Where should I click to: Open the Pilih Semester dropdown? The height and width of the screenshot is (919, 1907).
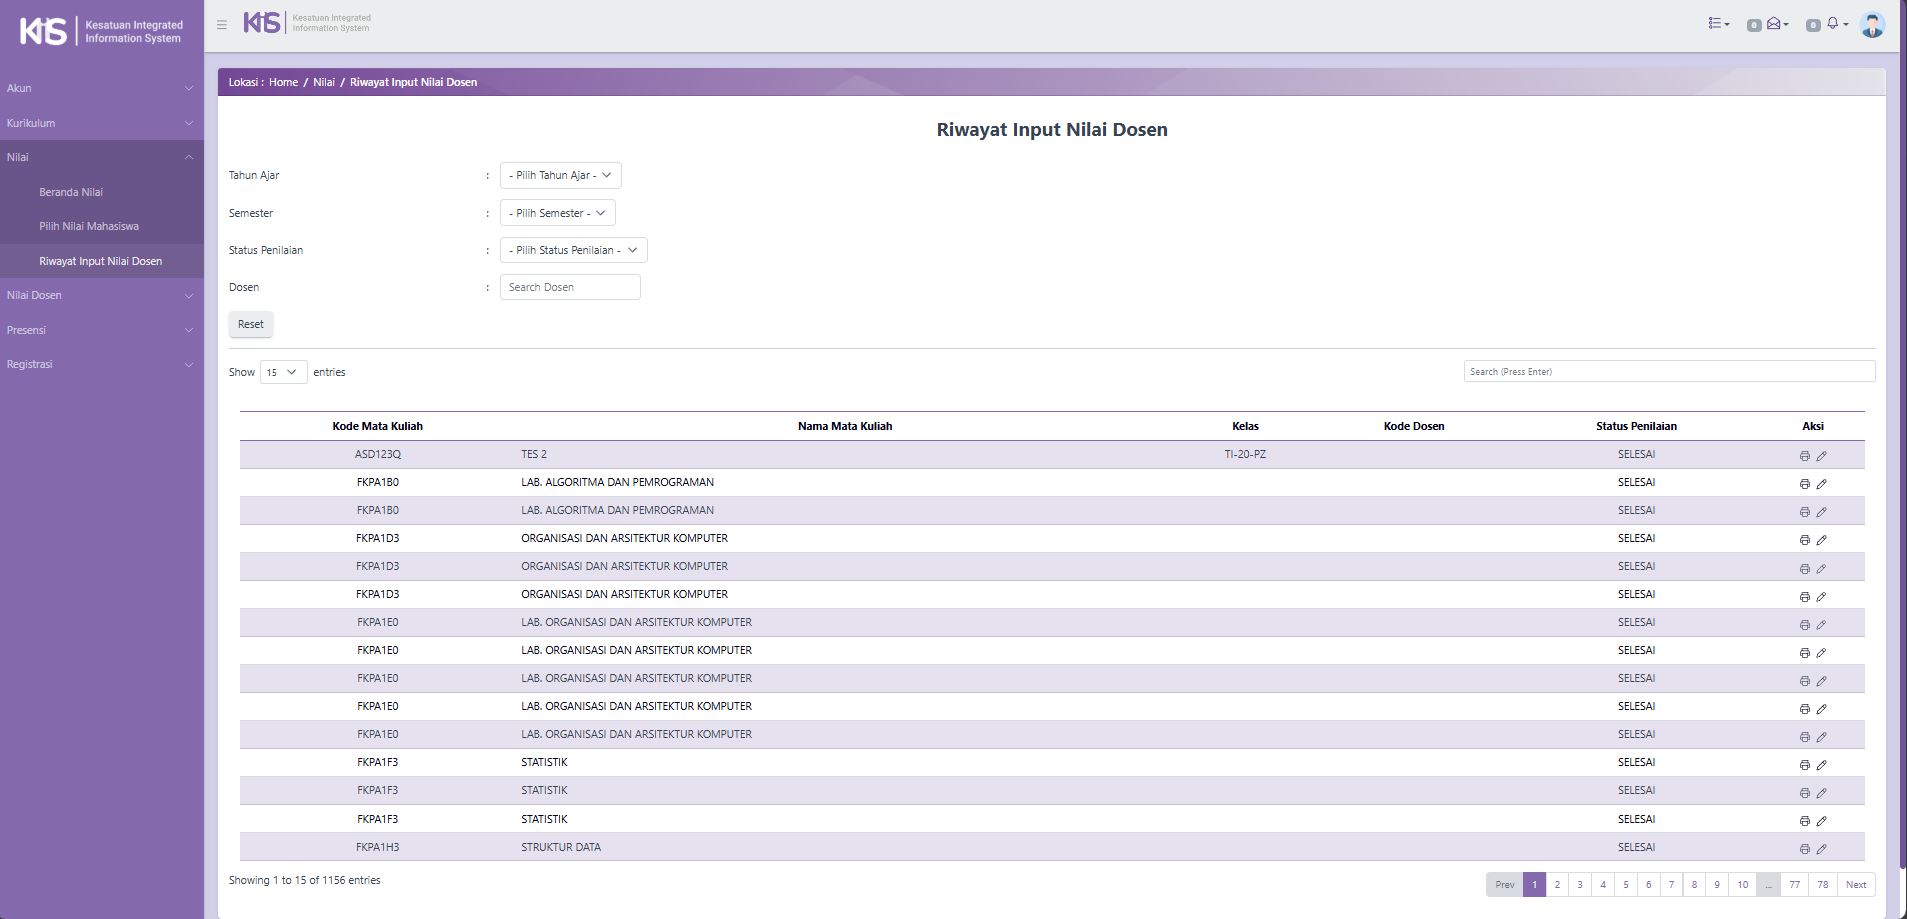[x=557, y=213]
